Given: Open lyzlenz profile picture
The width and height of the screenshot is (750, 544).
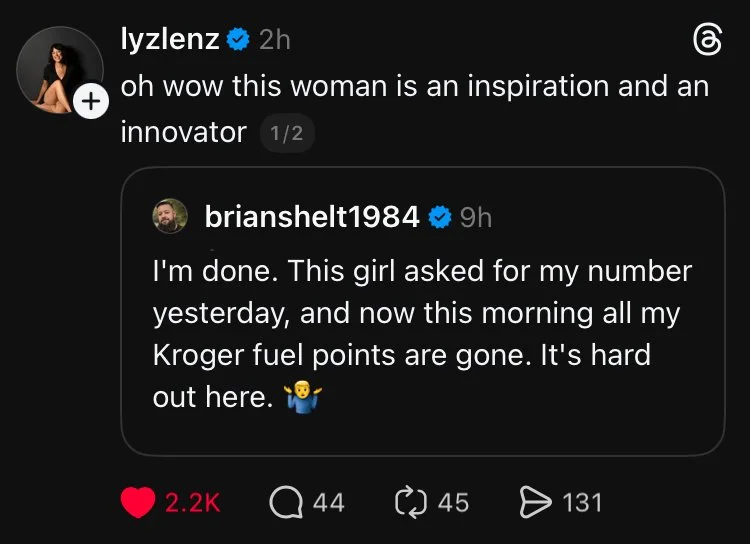Looking at the screenshot, I should coord(60,70).
